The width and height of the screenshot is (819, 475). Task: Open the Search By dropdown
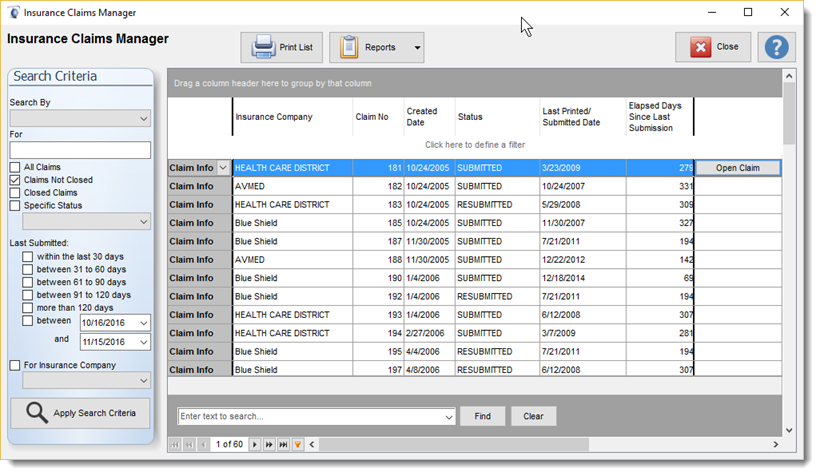(144, 119)
